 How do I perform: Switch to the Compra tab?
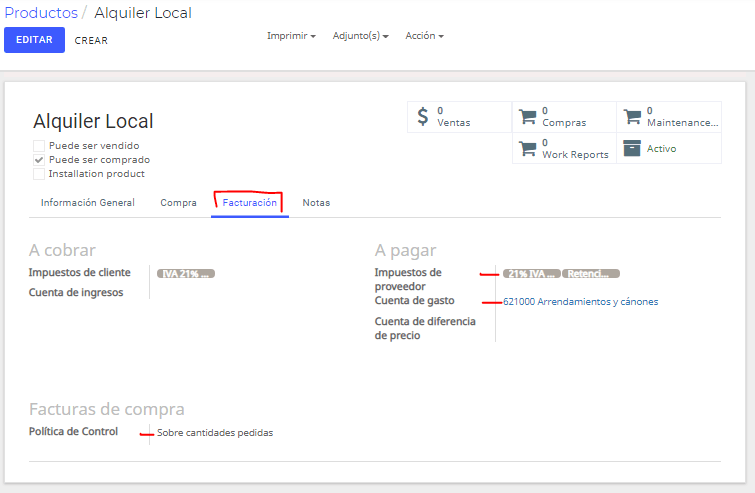point(178,203)
